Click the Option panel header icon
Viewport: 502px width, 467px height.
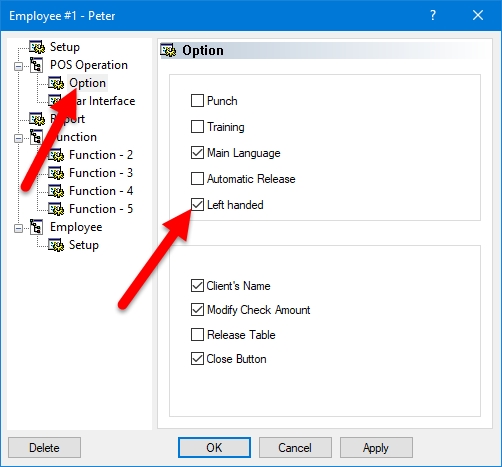[x=168, y=50]
